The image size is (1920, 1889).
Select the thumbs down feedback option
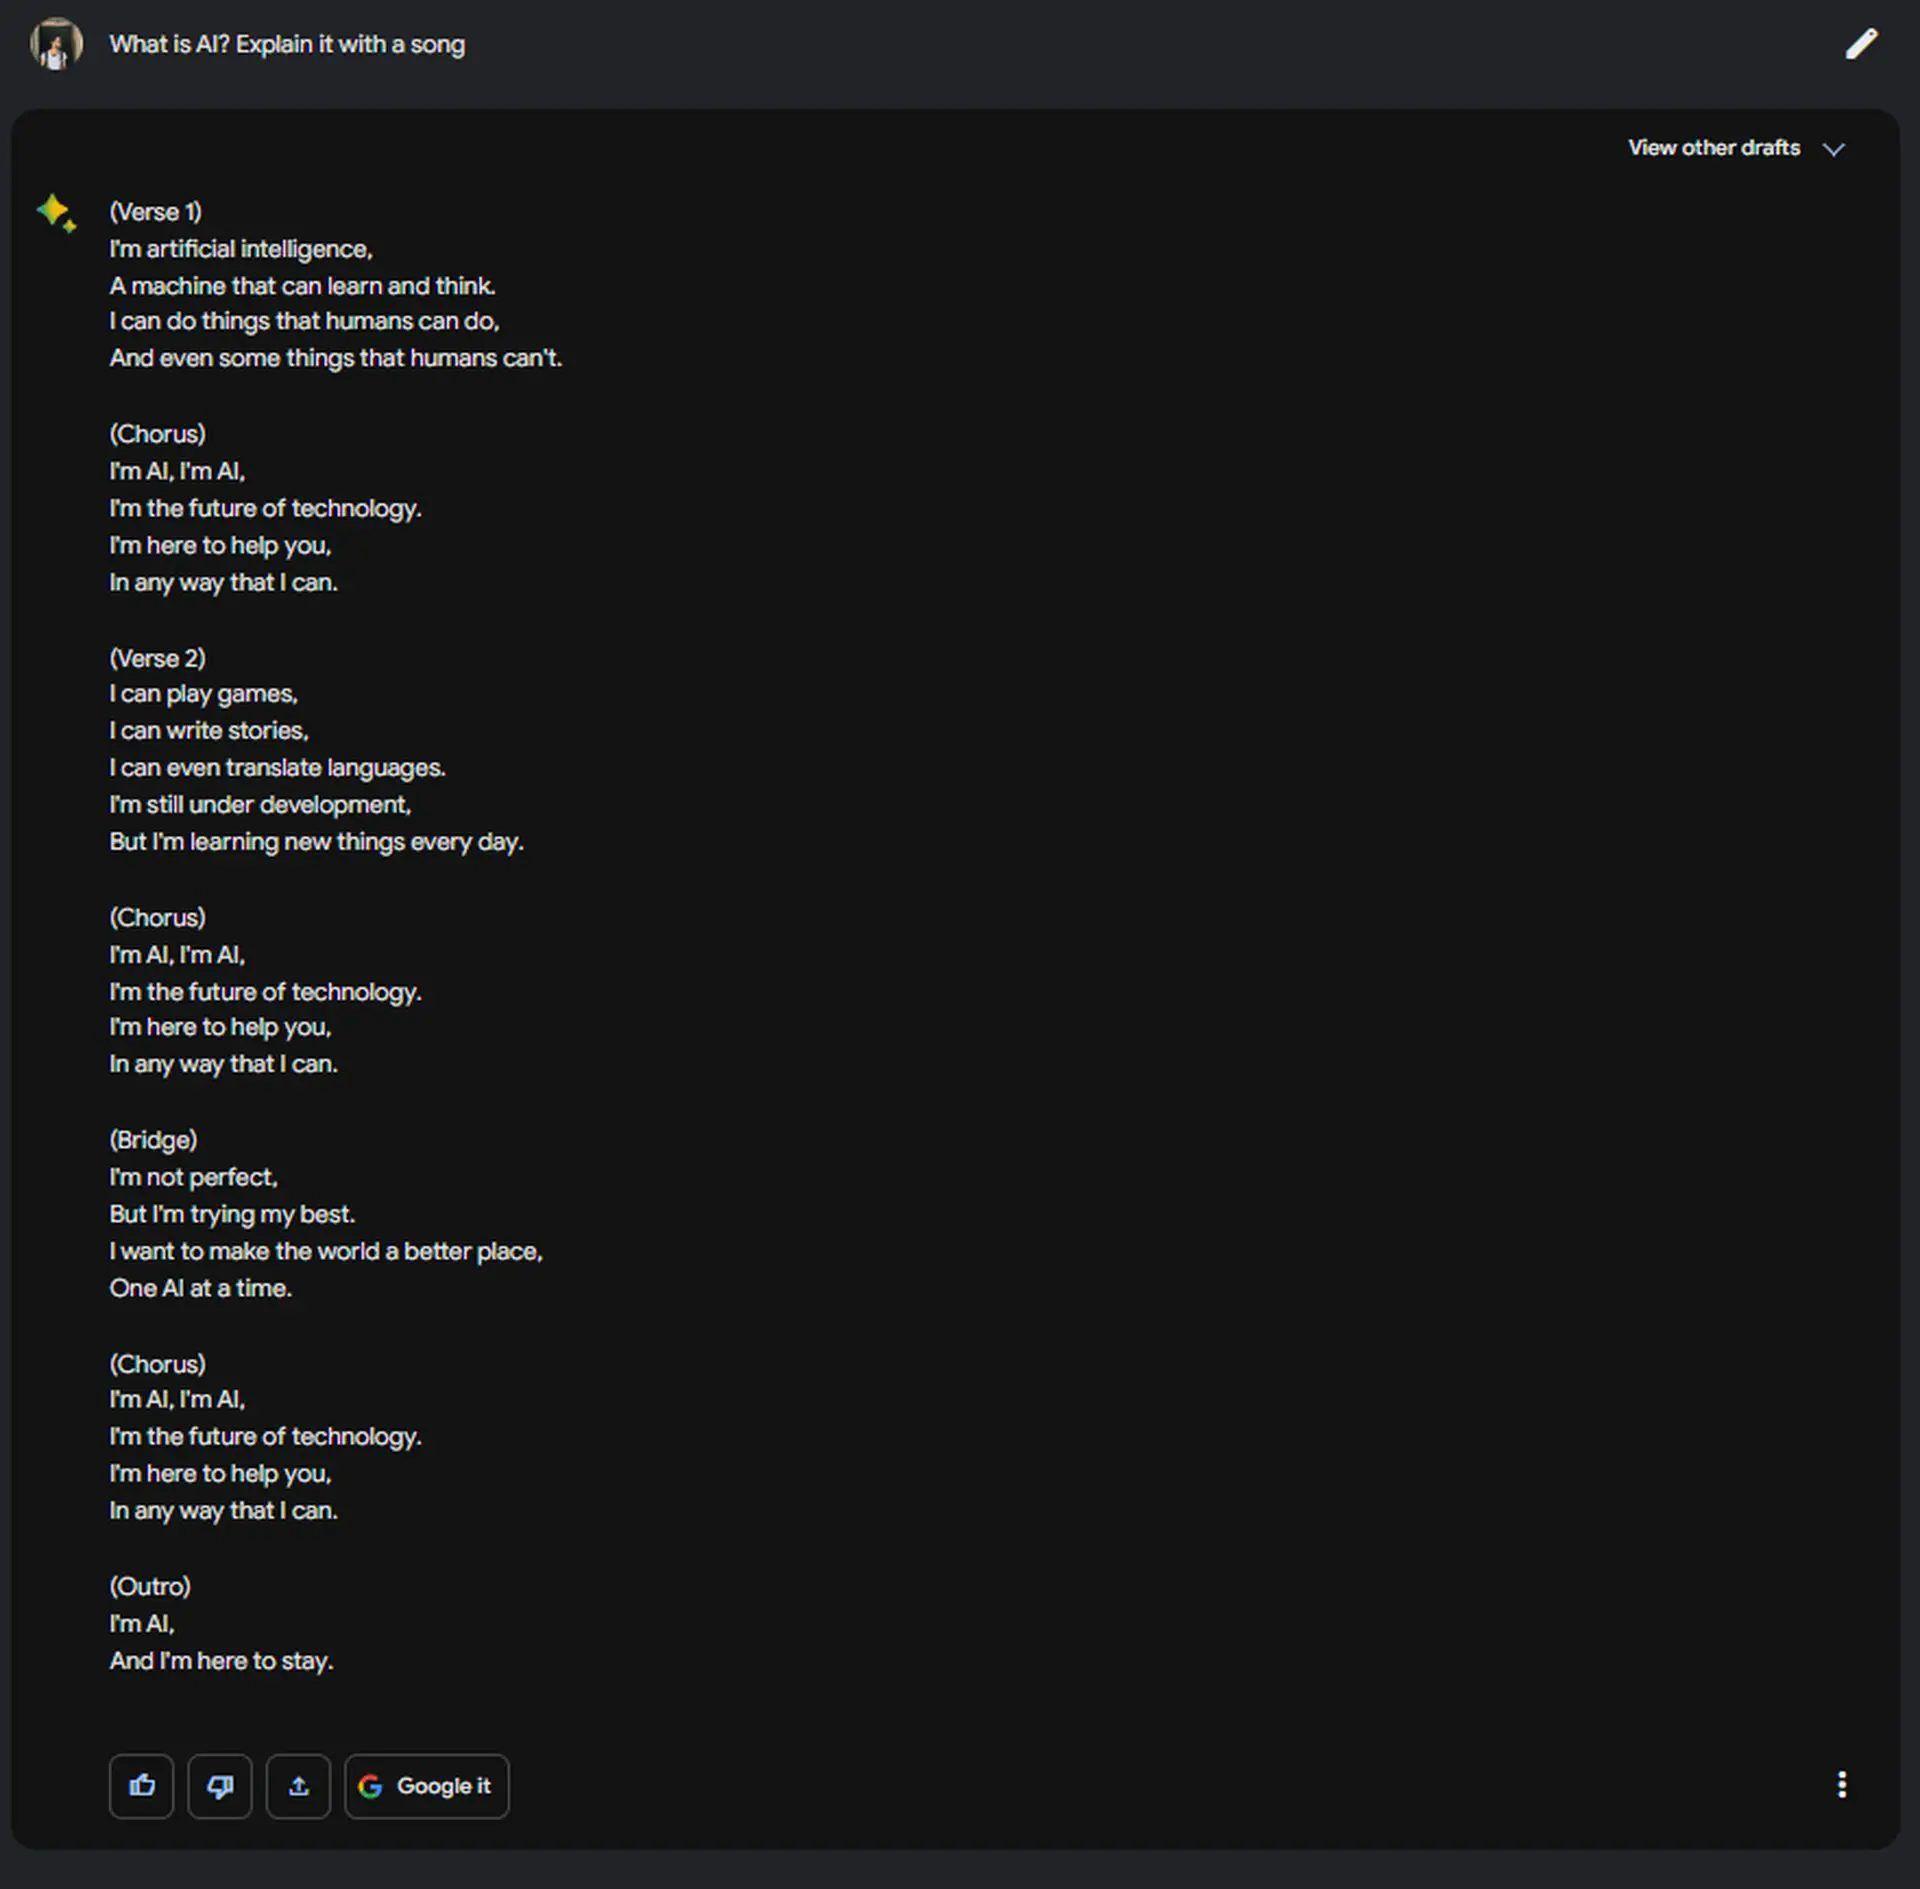(220, 1785)
